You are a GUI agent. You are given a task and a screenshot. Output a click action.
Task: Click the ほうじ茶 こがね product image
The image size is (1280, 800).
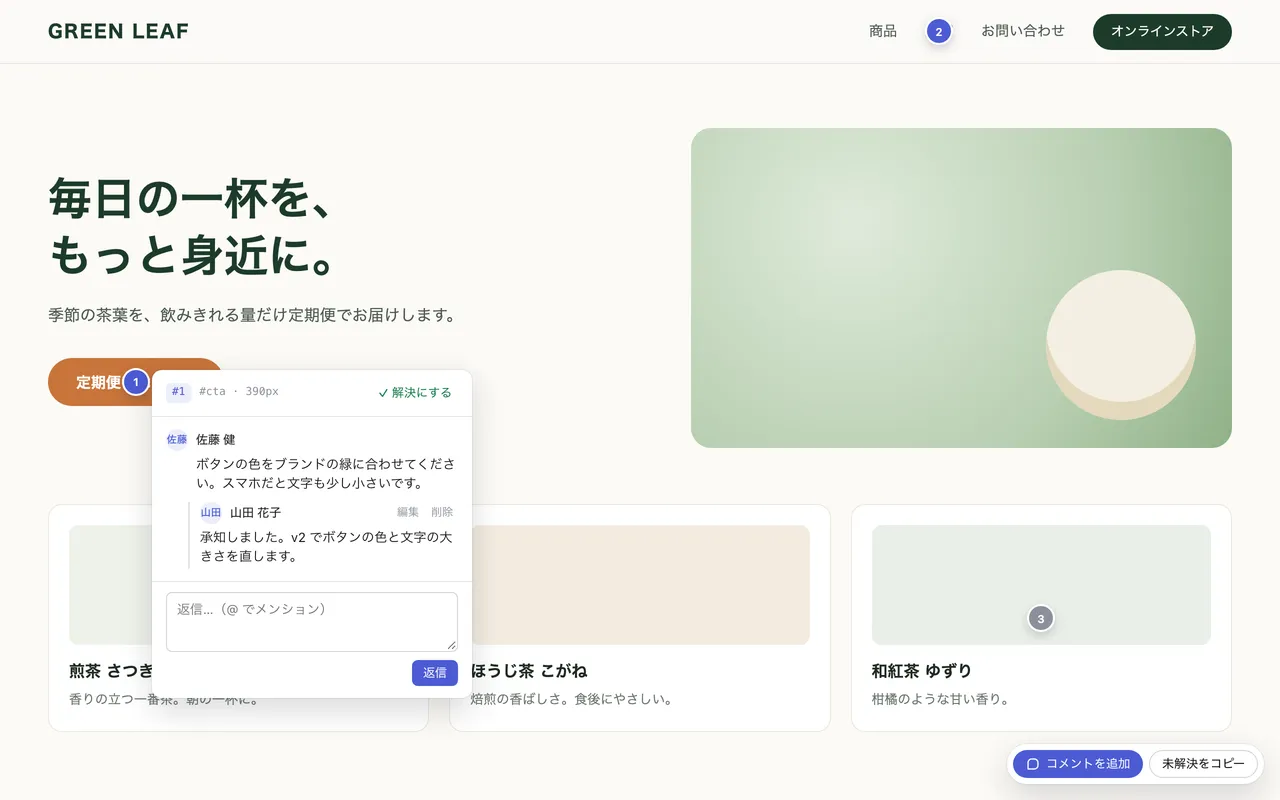click(640, 585)
